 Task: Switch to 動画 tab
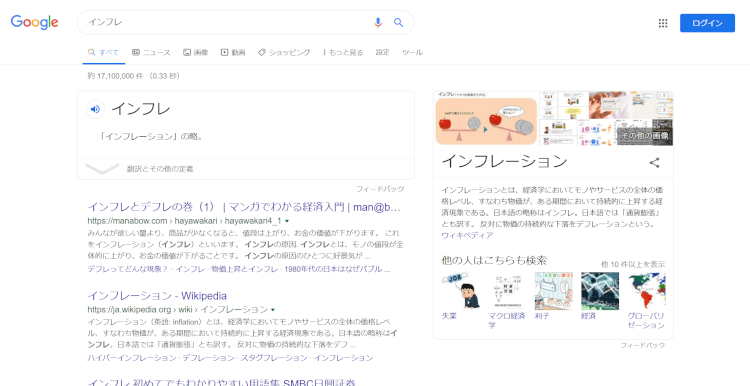pos(233,53)
